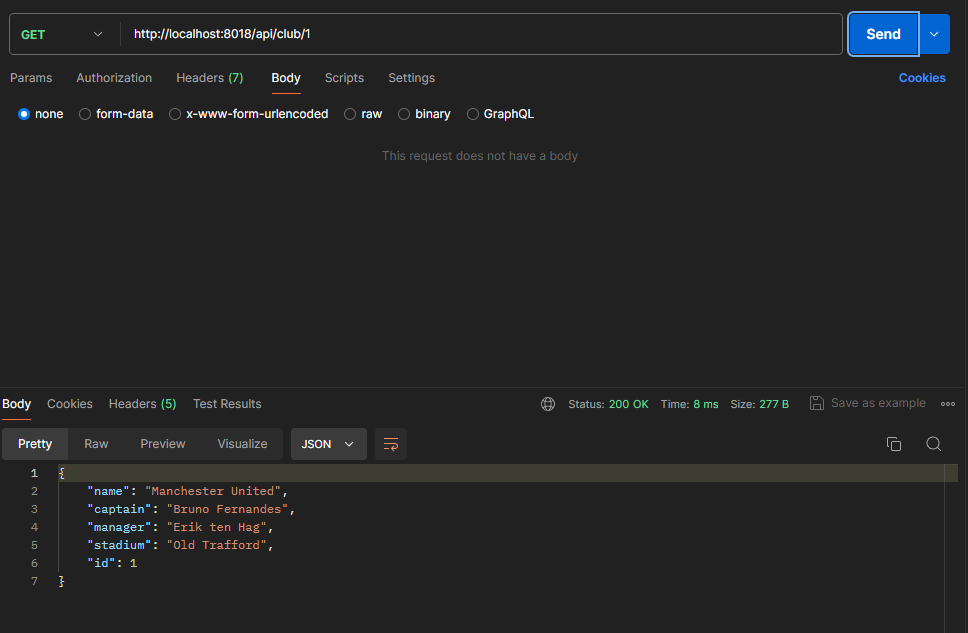Select the raw body radio button
The height and width of the screenshot is (633, 968).
tap(350, 114)
